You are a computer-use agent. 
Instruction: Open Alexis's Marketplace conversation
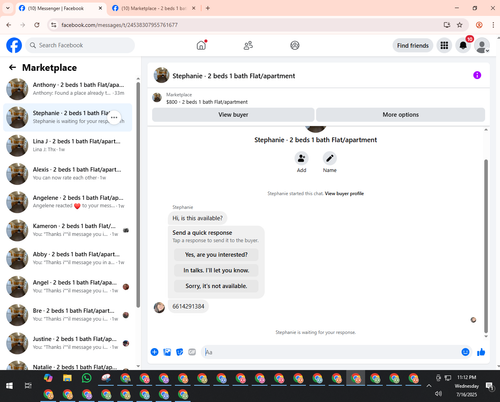point(68,174)
